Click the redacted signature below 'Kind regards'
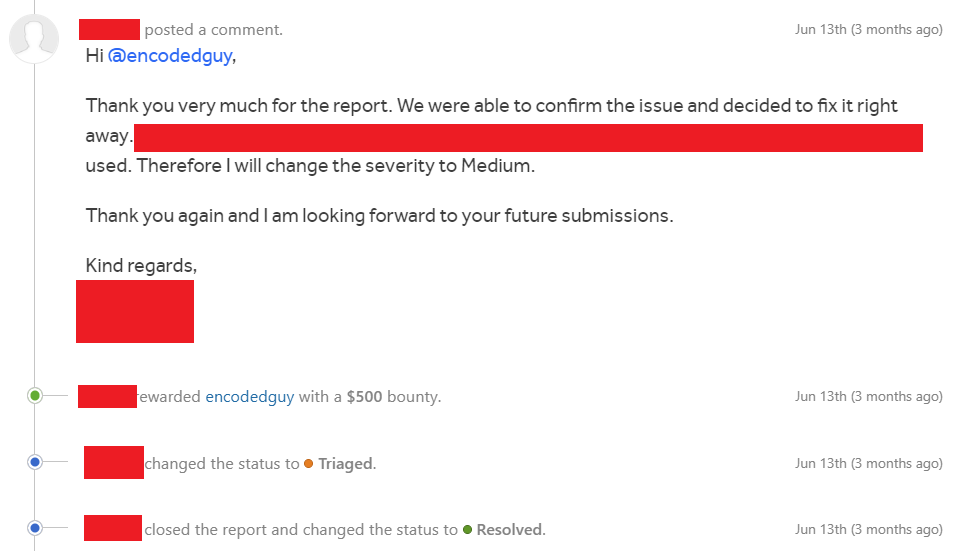 coord(135,312)
